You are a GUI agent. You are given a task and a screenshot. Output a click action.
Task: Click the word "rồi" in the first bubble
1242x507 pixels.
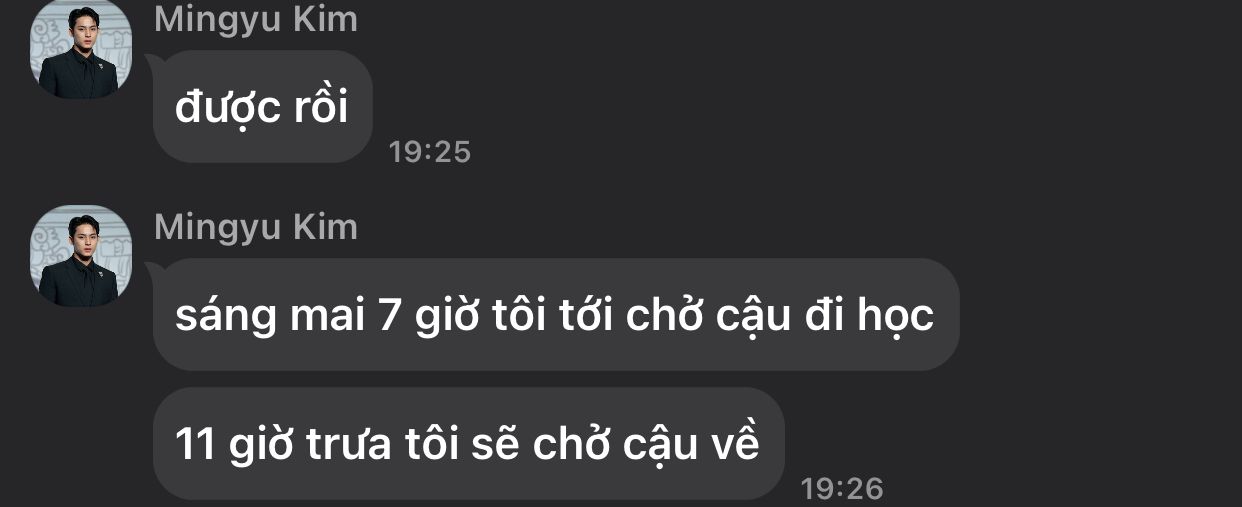(316, 106)
